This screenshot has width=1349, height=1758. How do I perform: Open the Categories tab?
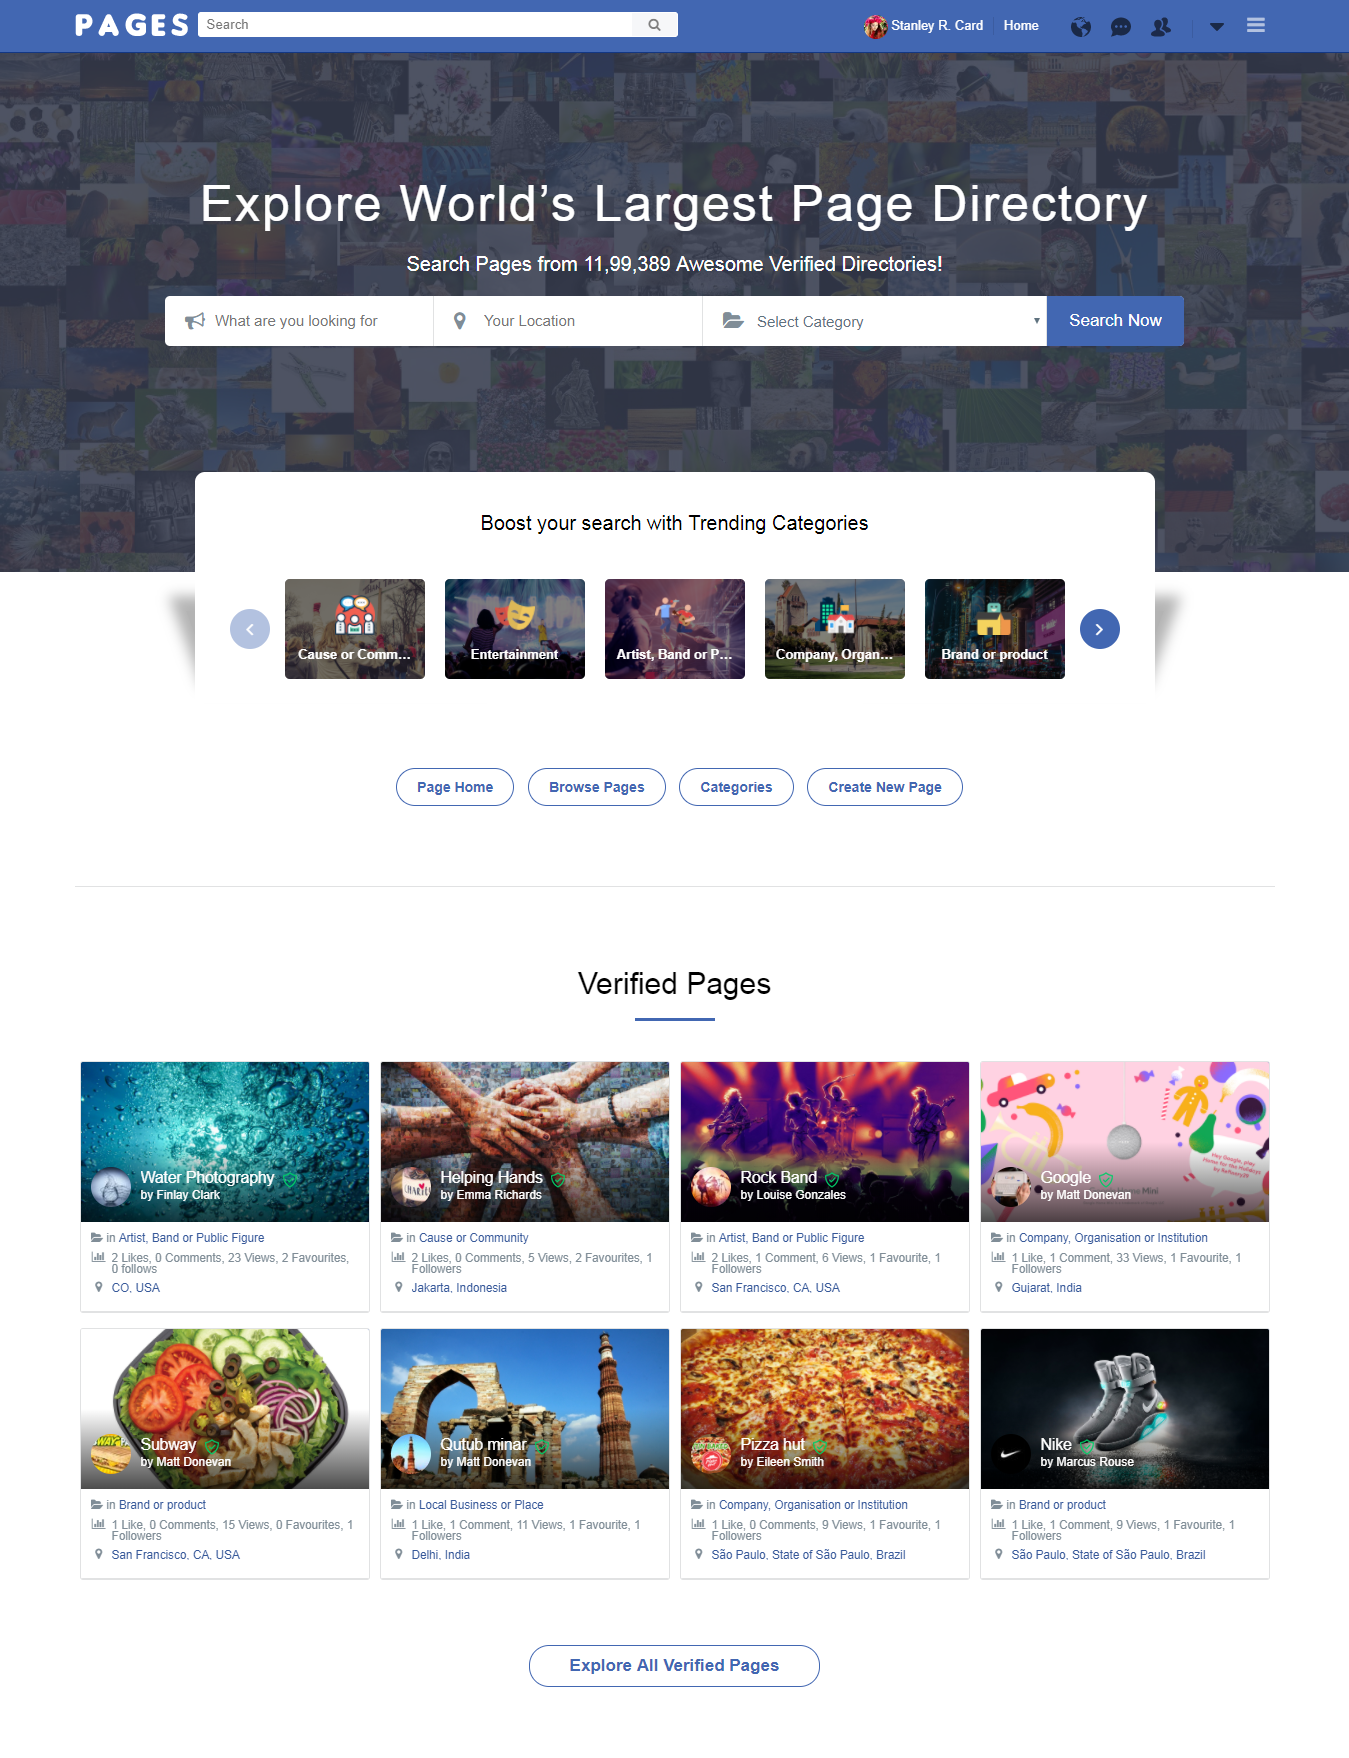tap(736, 787)
